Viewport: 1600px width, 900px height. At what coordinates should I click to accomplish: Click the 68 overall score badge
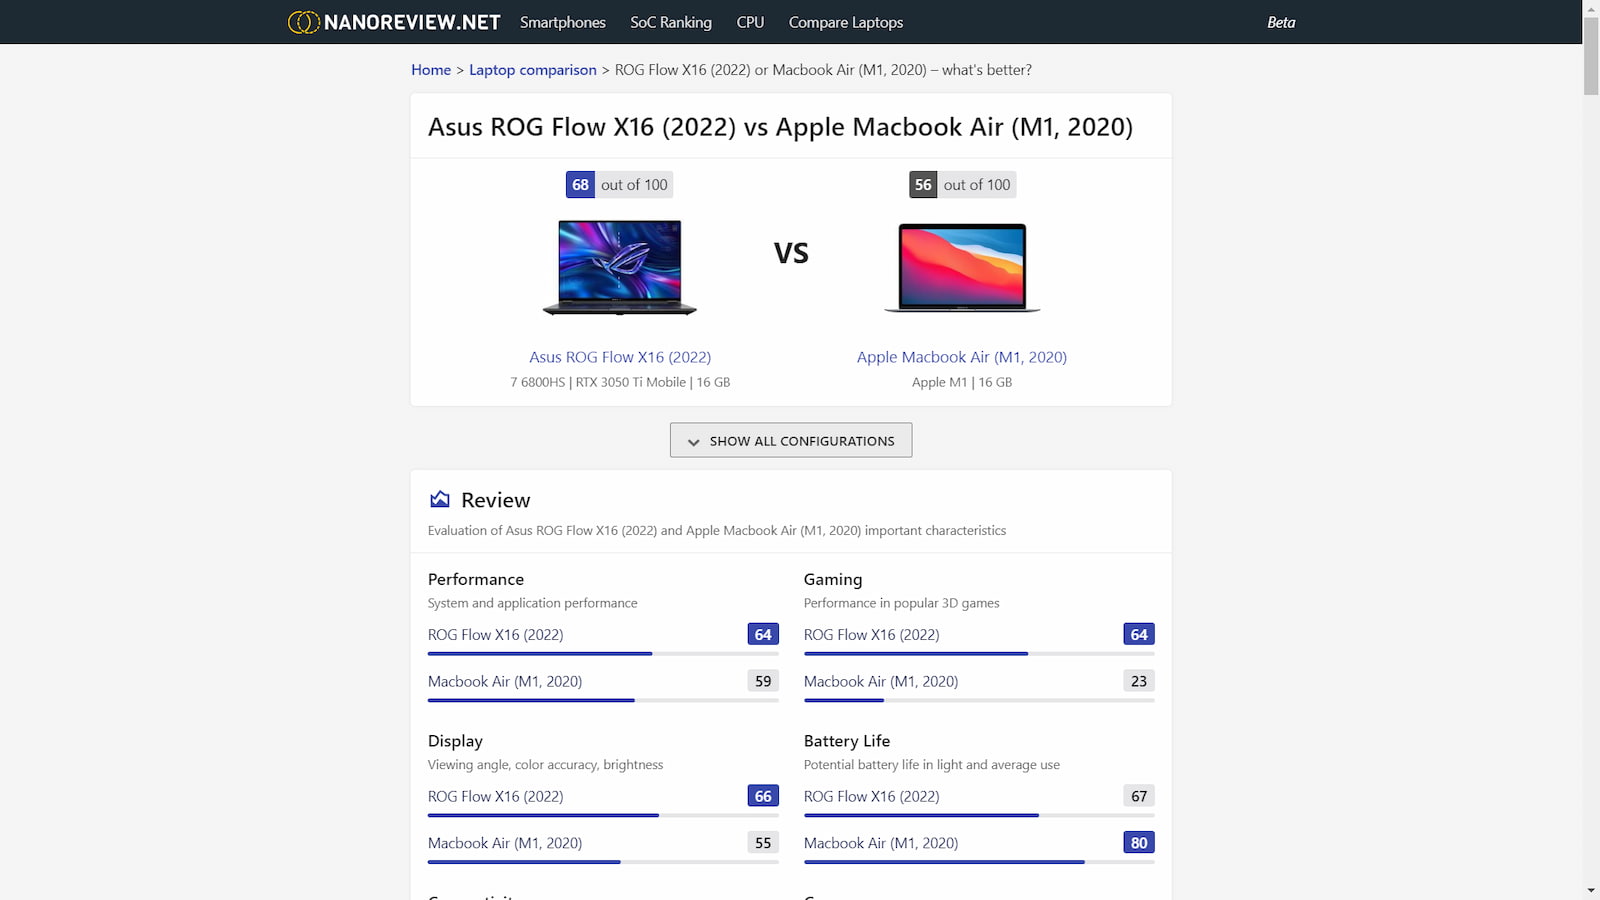pyautogui.click(x=580, y=185)
